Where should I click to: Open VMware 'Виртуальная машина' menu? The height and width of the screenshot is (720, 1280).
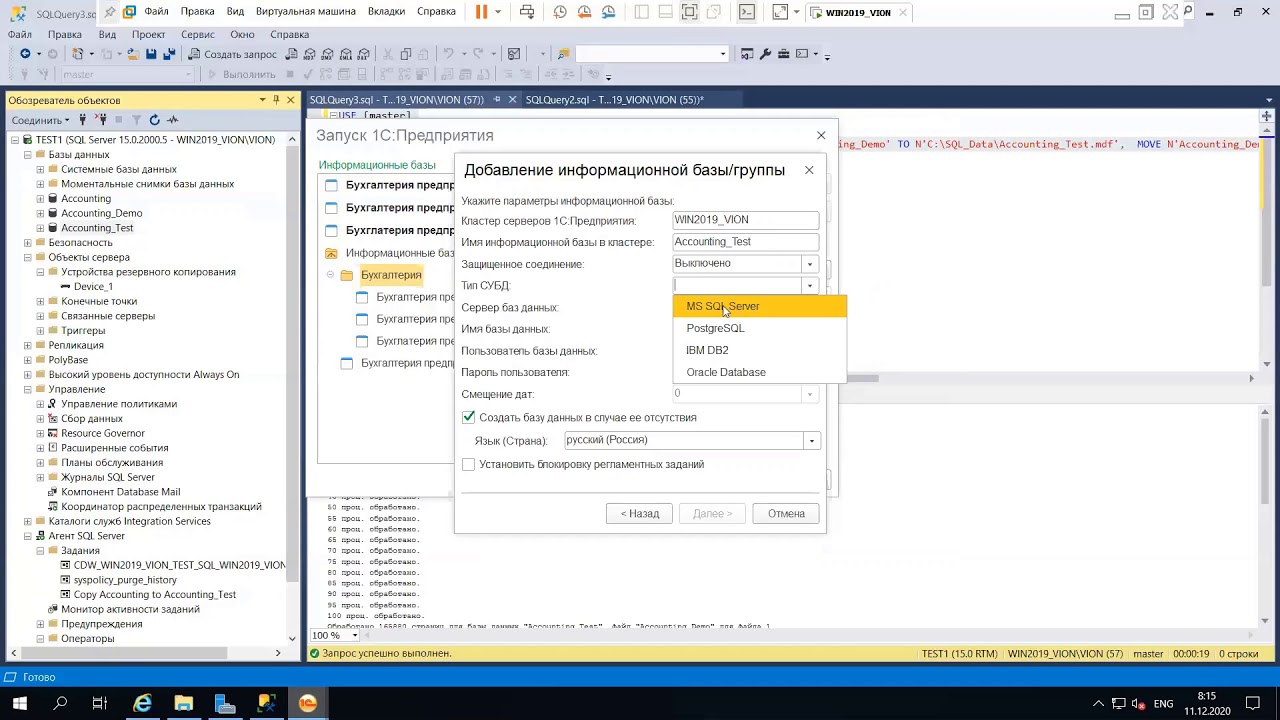coord(305,12)
